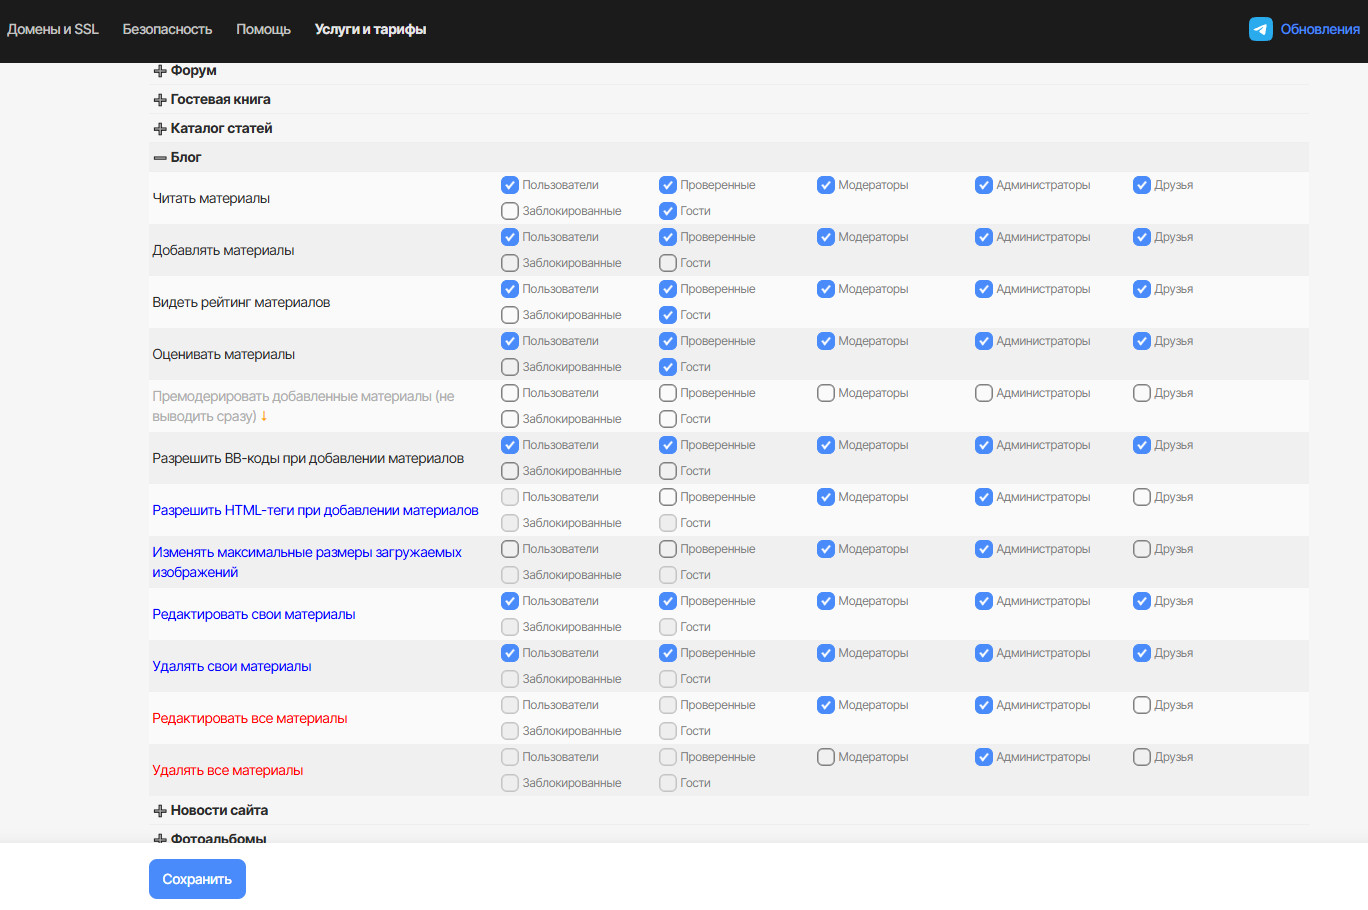This screenshot has height=910, width=1368.
Task: Check Заблокированные for Оценивать материалы
Action: click(510, 367)
